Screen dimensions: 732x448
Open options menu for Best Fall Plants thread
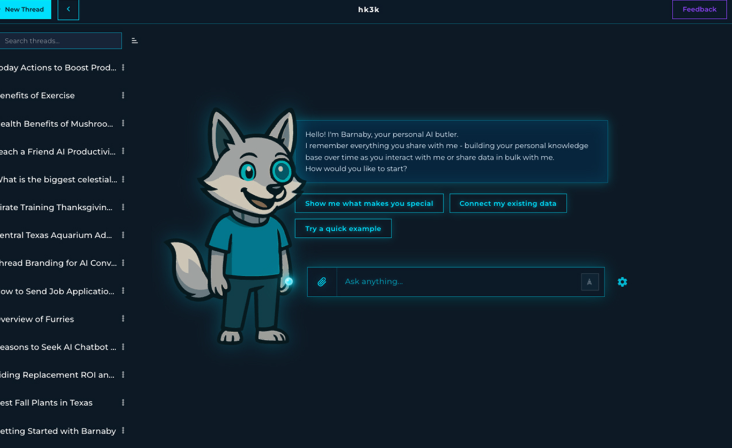pyautogui.click(x=123, y=403)
